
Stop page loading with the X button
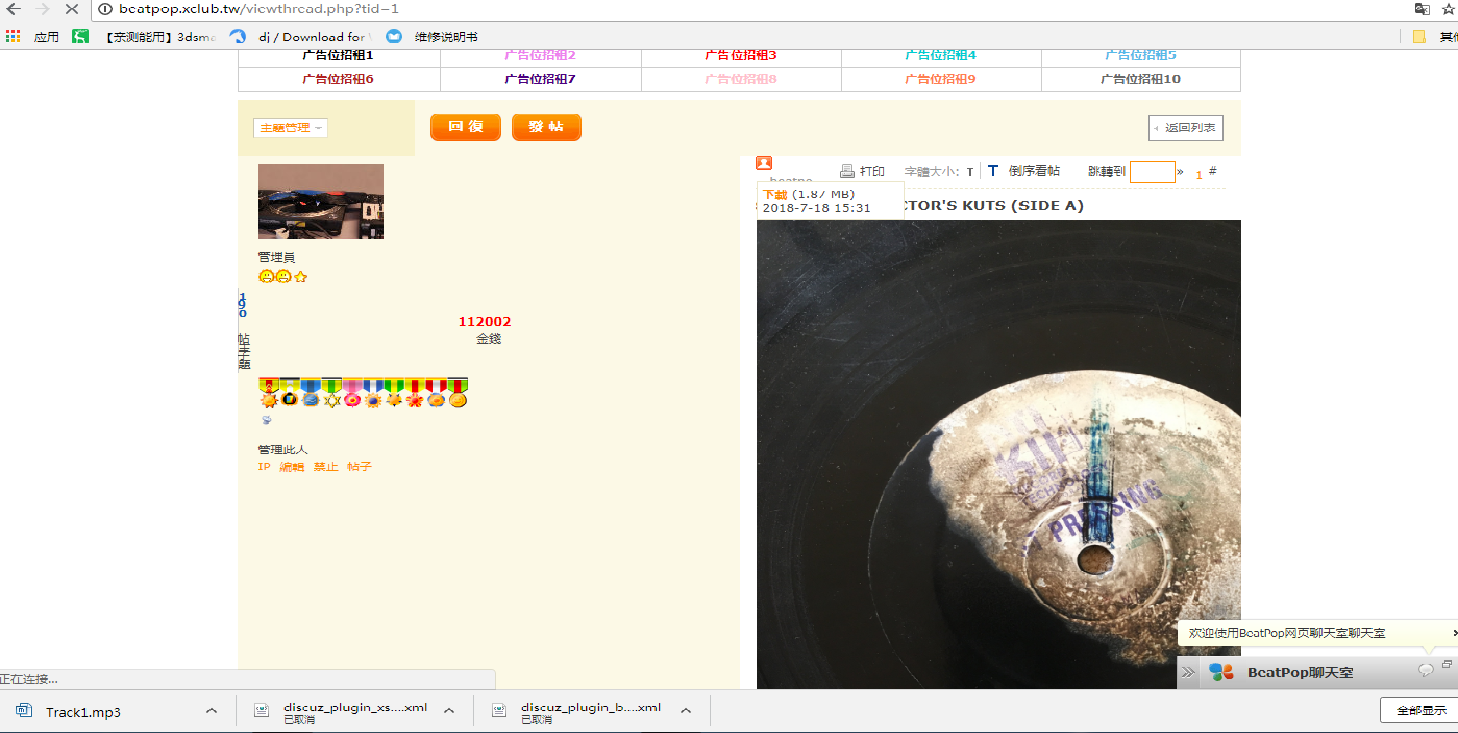[71, 9]
